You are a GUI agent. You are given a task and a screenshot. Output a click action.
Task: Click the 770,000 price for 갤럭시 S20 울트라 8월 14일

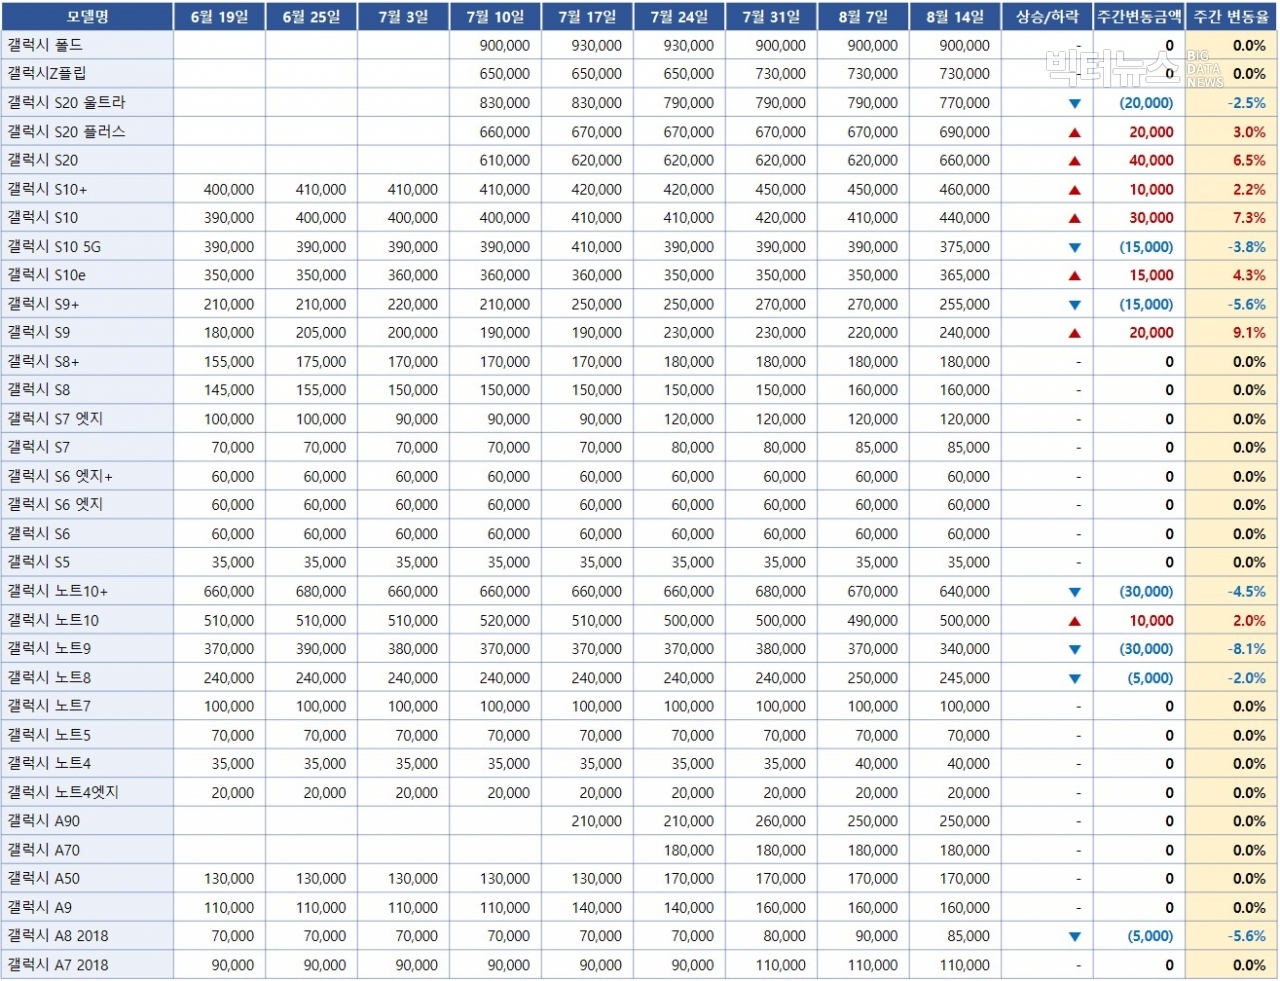pos(964,103)
